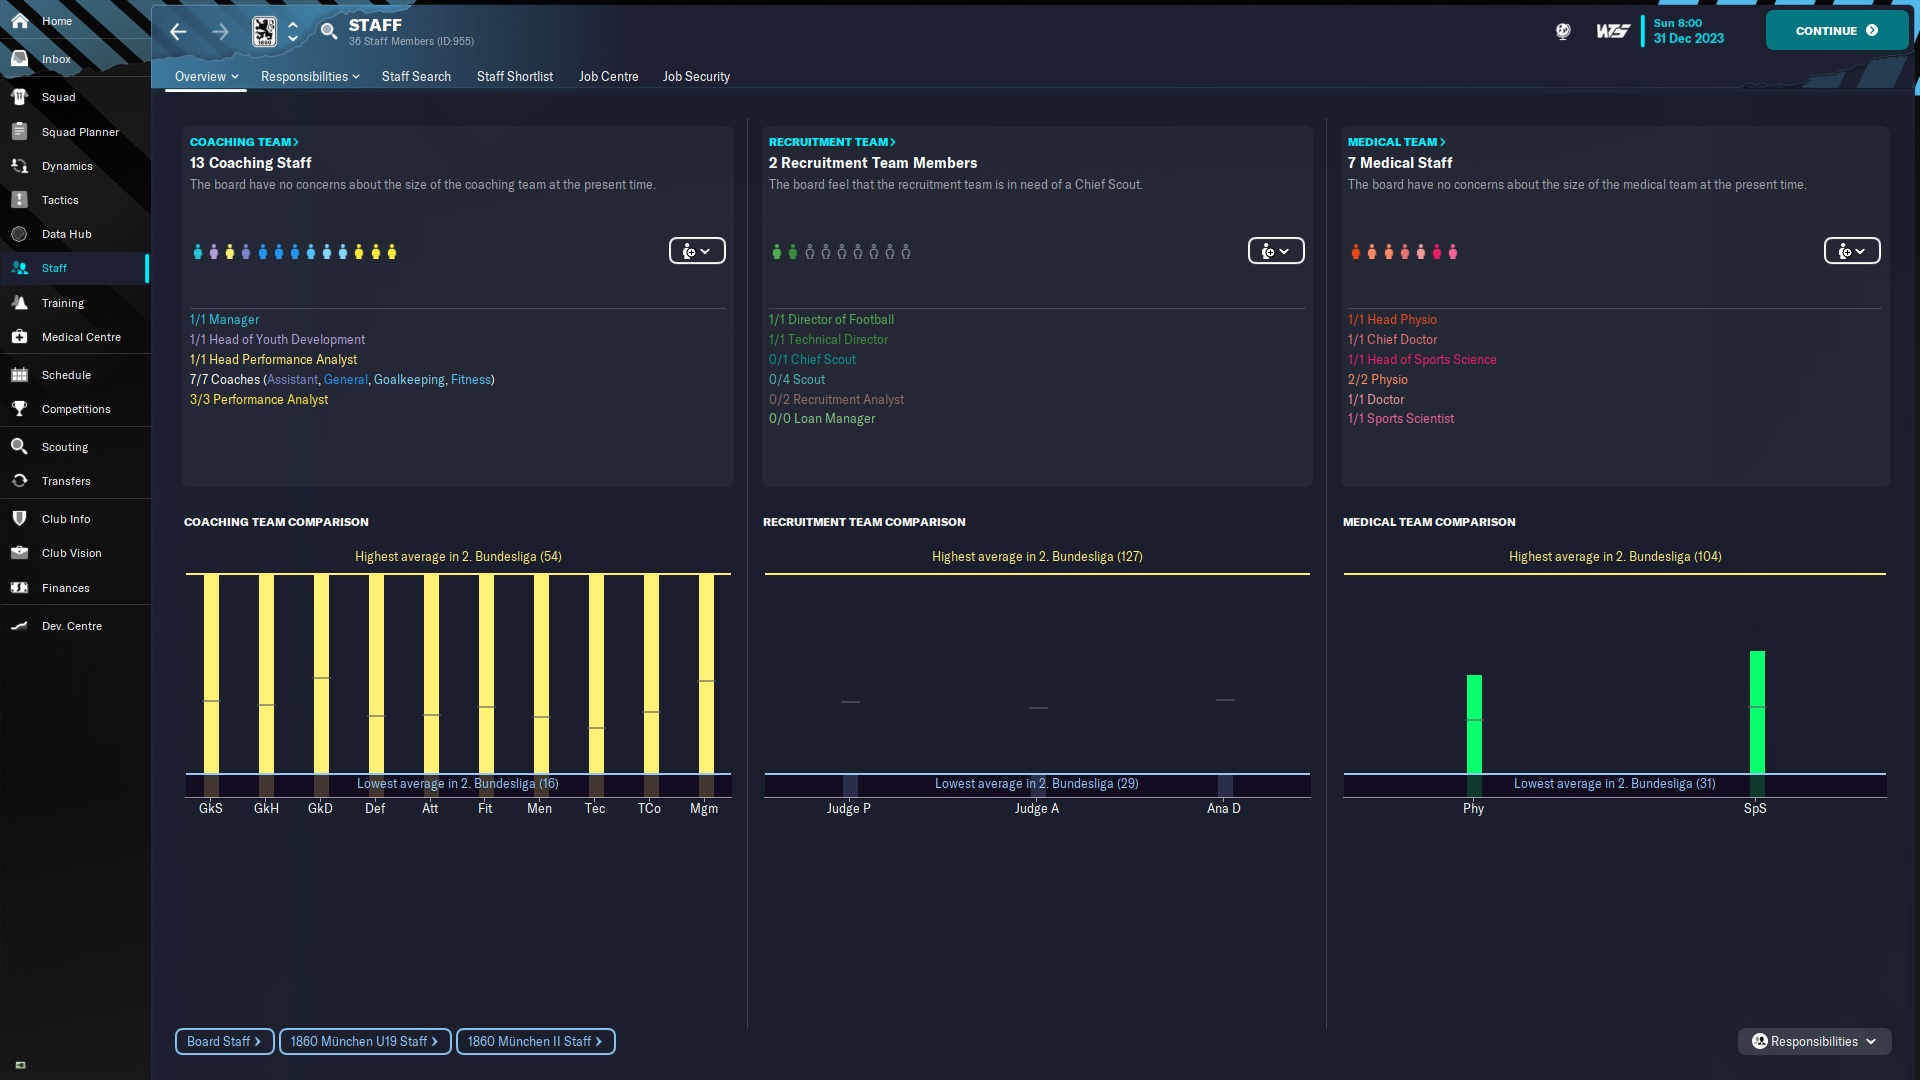The width and height of the screenshot is (1920, 1080).
Task: Open Medical Centre from sidebar
Action: (80, 337)
